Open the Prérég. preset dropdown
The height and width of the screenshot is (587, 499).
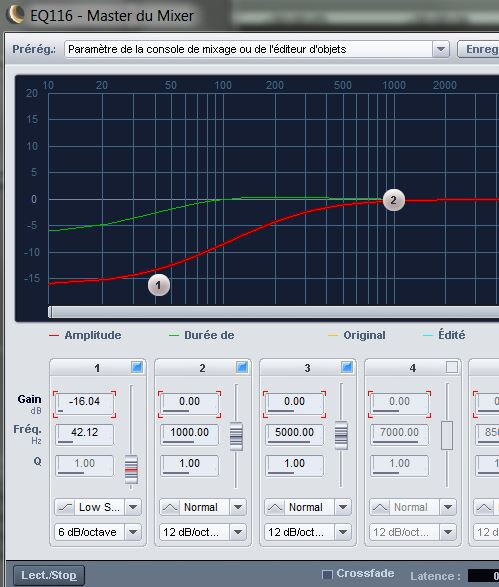coord(441,49)
